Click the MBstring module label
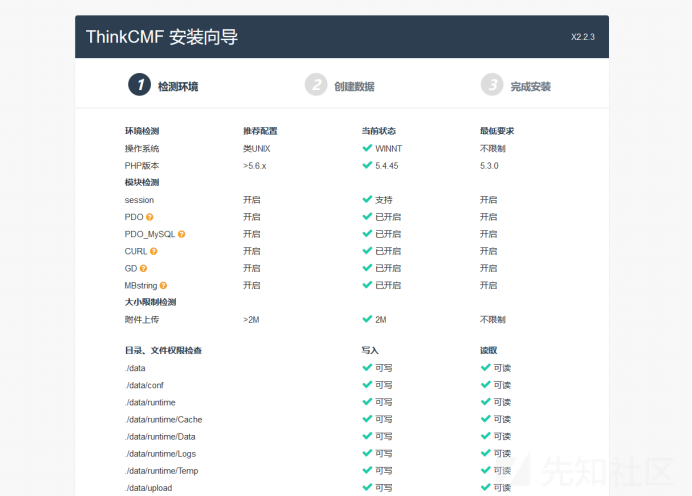 click(x=141, y=286)
